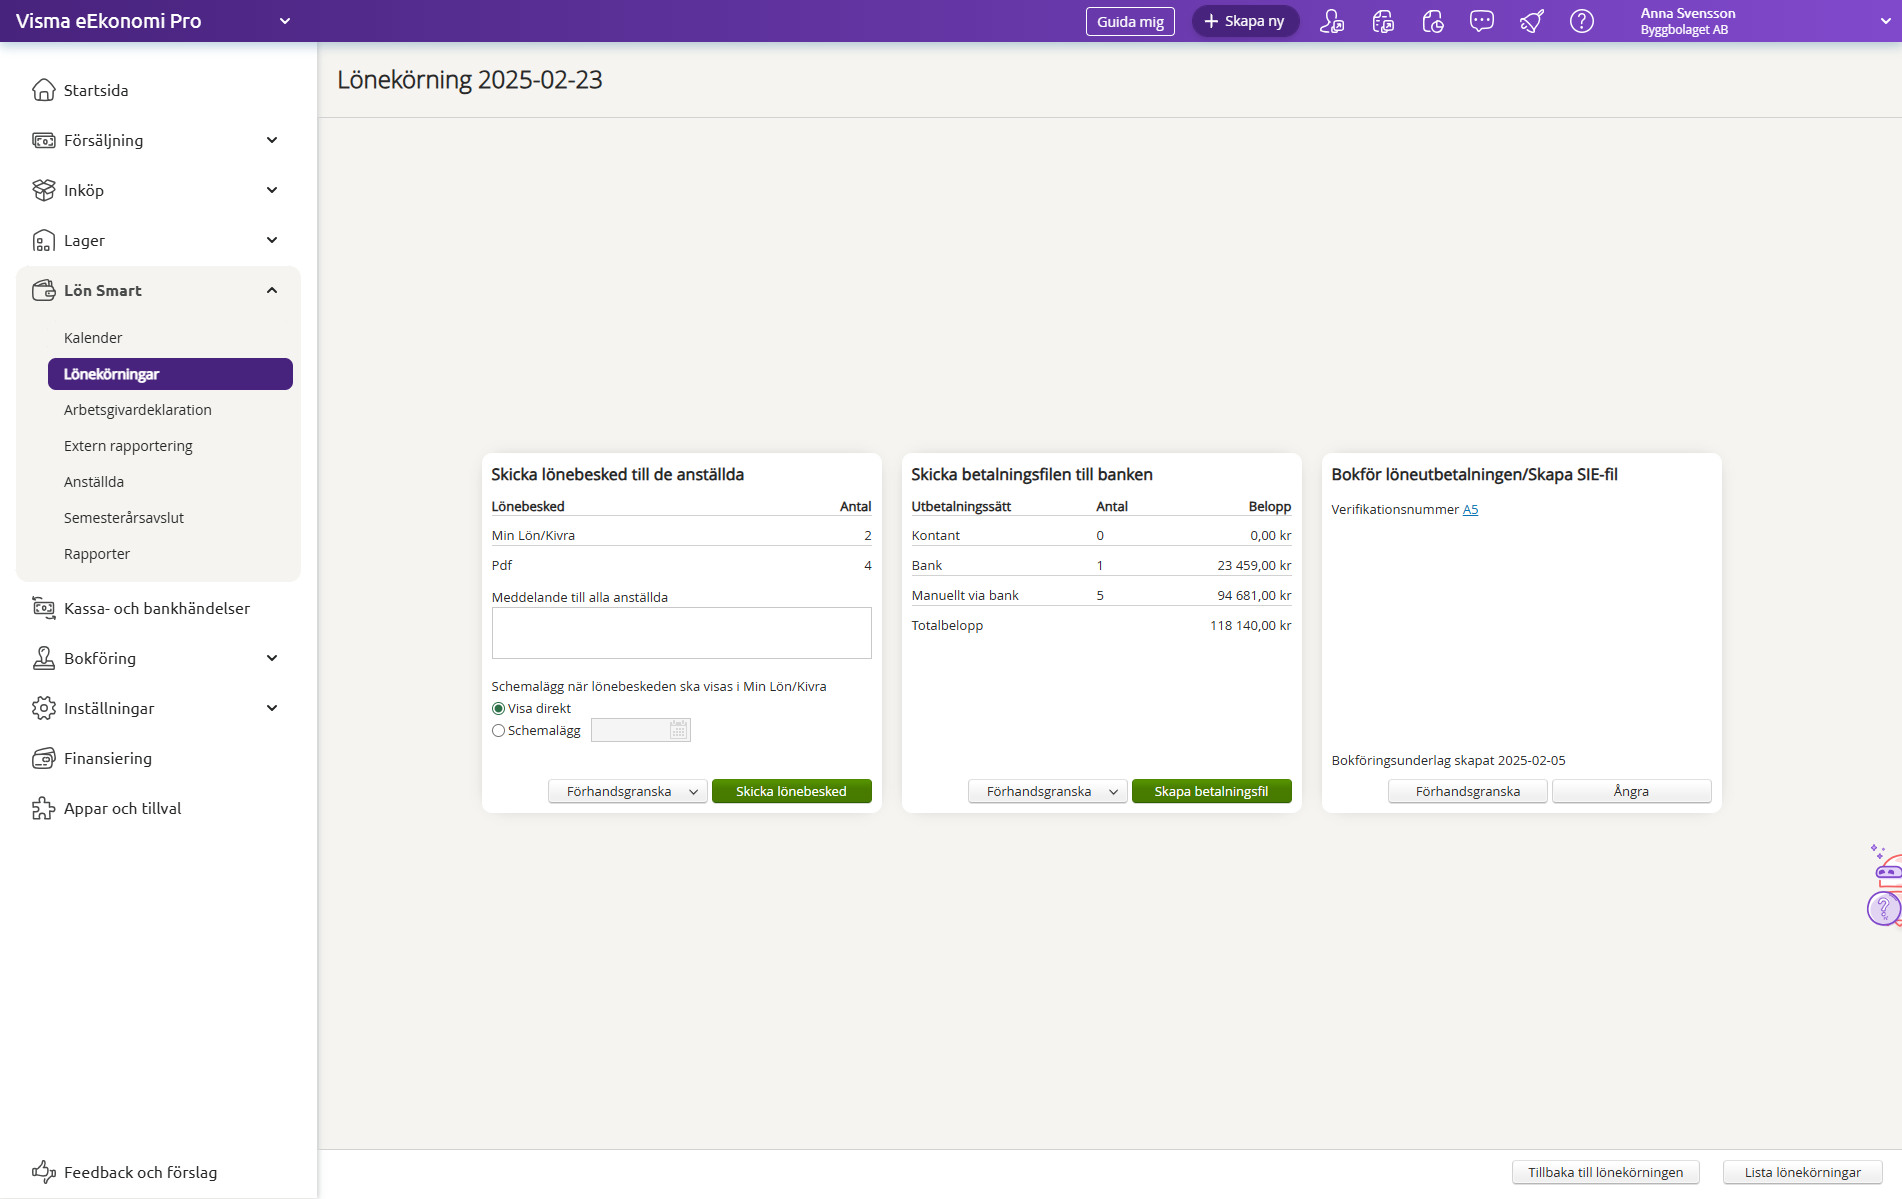Screen dimensions: 1902x1199
Task: Open the user search icon in top bar
Action: point(1332,21)
